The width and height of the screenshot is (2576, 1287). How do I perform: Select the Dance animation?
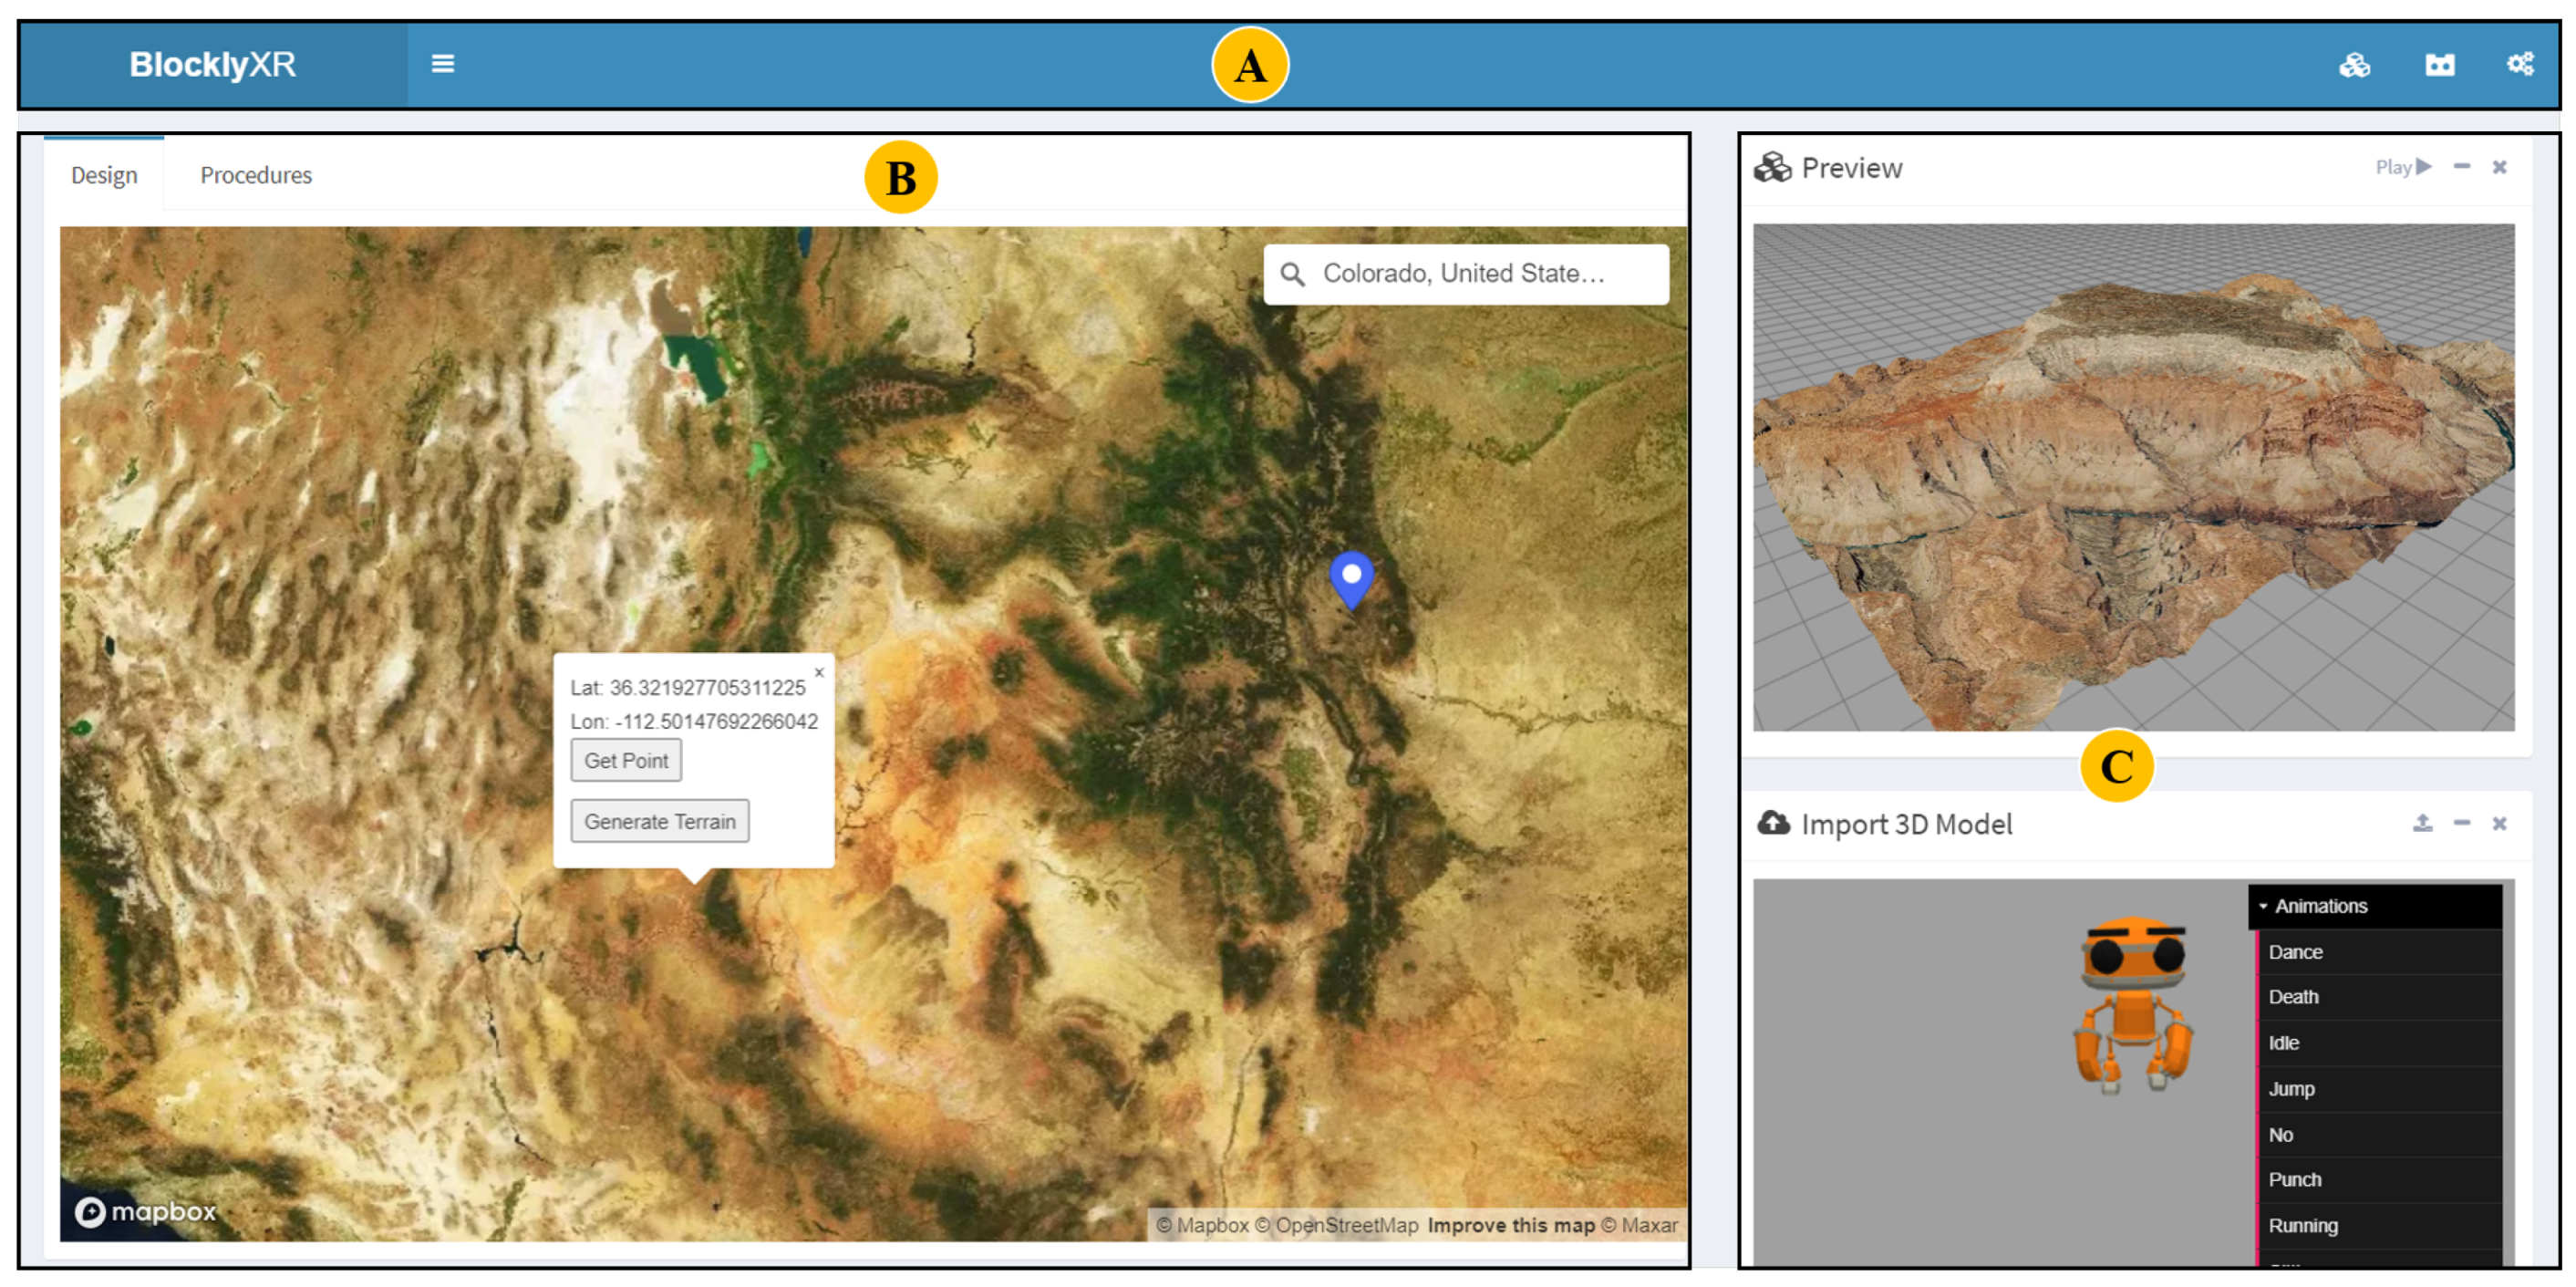pyautogui.click(x=2294, y=952)
